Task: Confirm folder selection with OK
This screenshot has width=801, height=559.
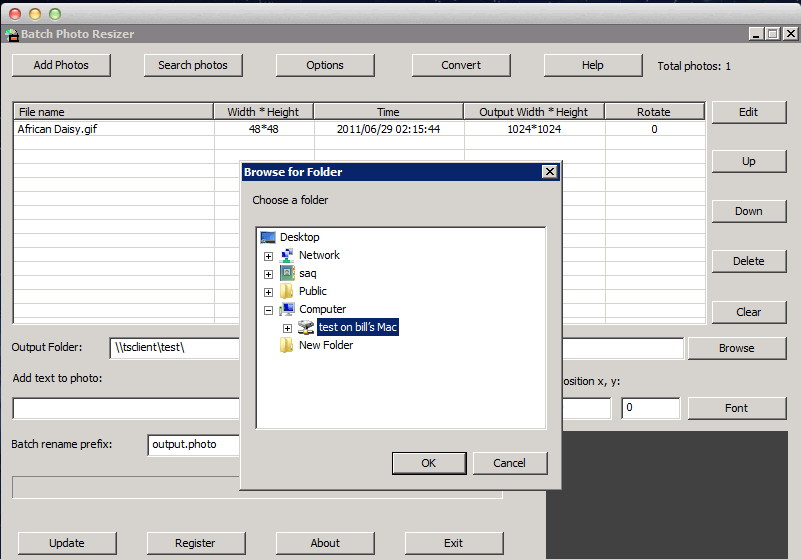Action: (x=428, y=463)
